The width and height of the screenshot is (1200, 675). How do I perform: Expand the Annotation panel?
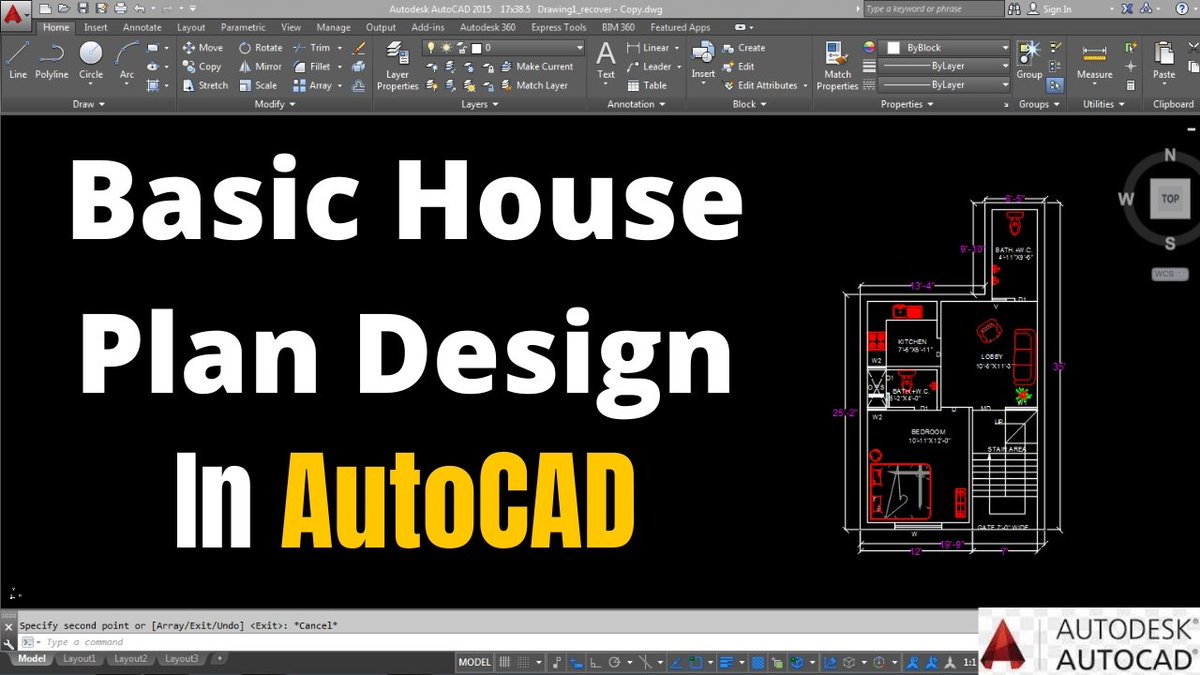[637, 104]
